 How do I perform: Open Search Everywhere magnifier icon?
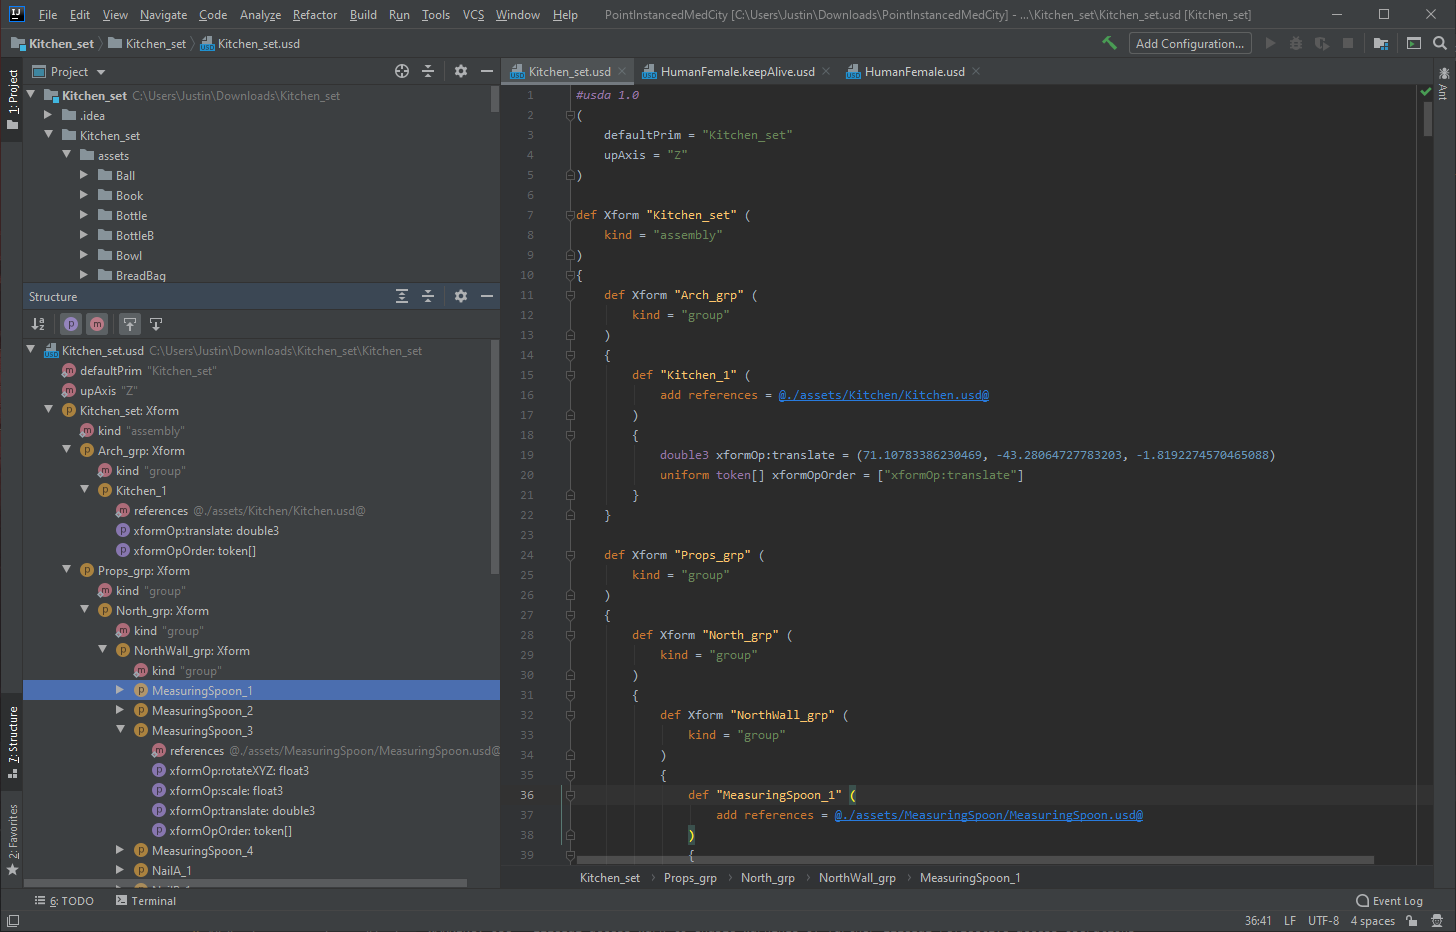pos(1440,43)
